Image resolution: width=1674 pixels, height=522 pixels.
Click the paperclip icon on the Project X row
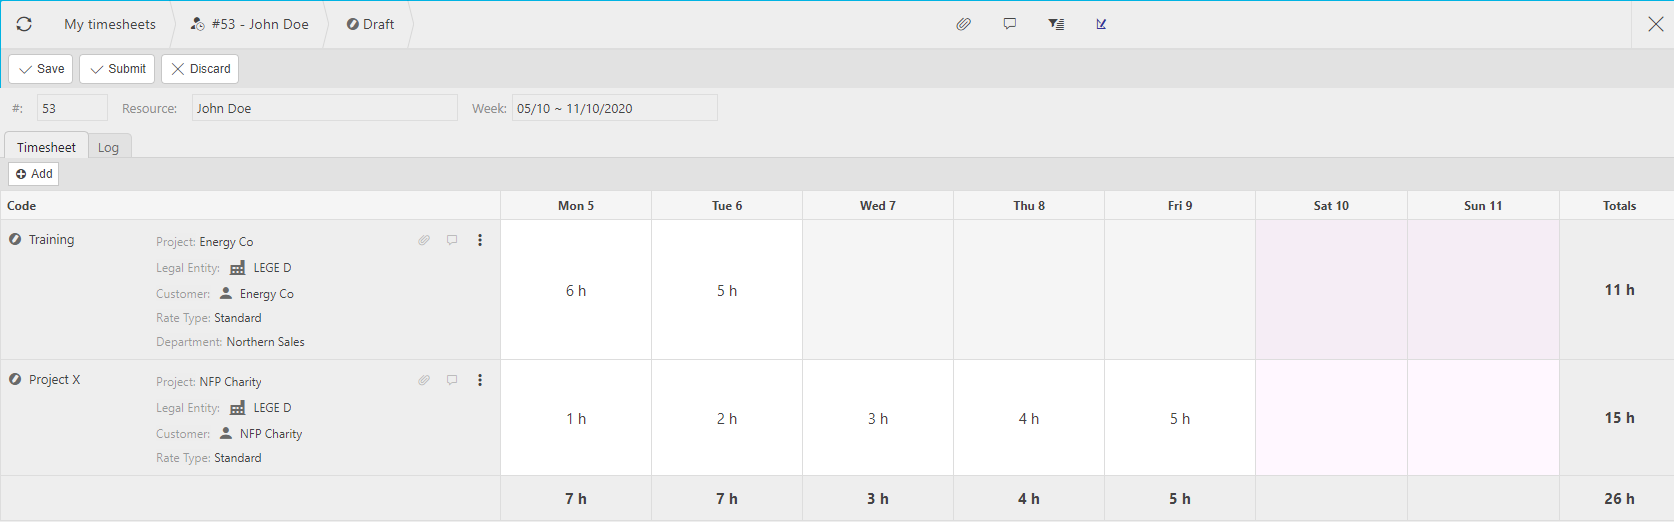click(x=424, y=380)
